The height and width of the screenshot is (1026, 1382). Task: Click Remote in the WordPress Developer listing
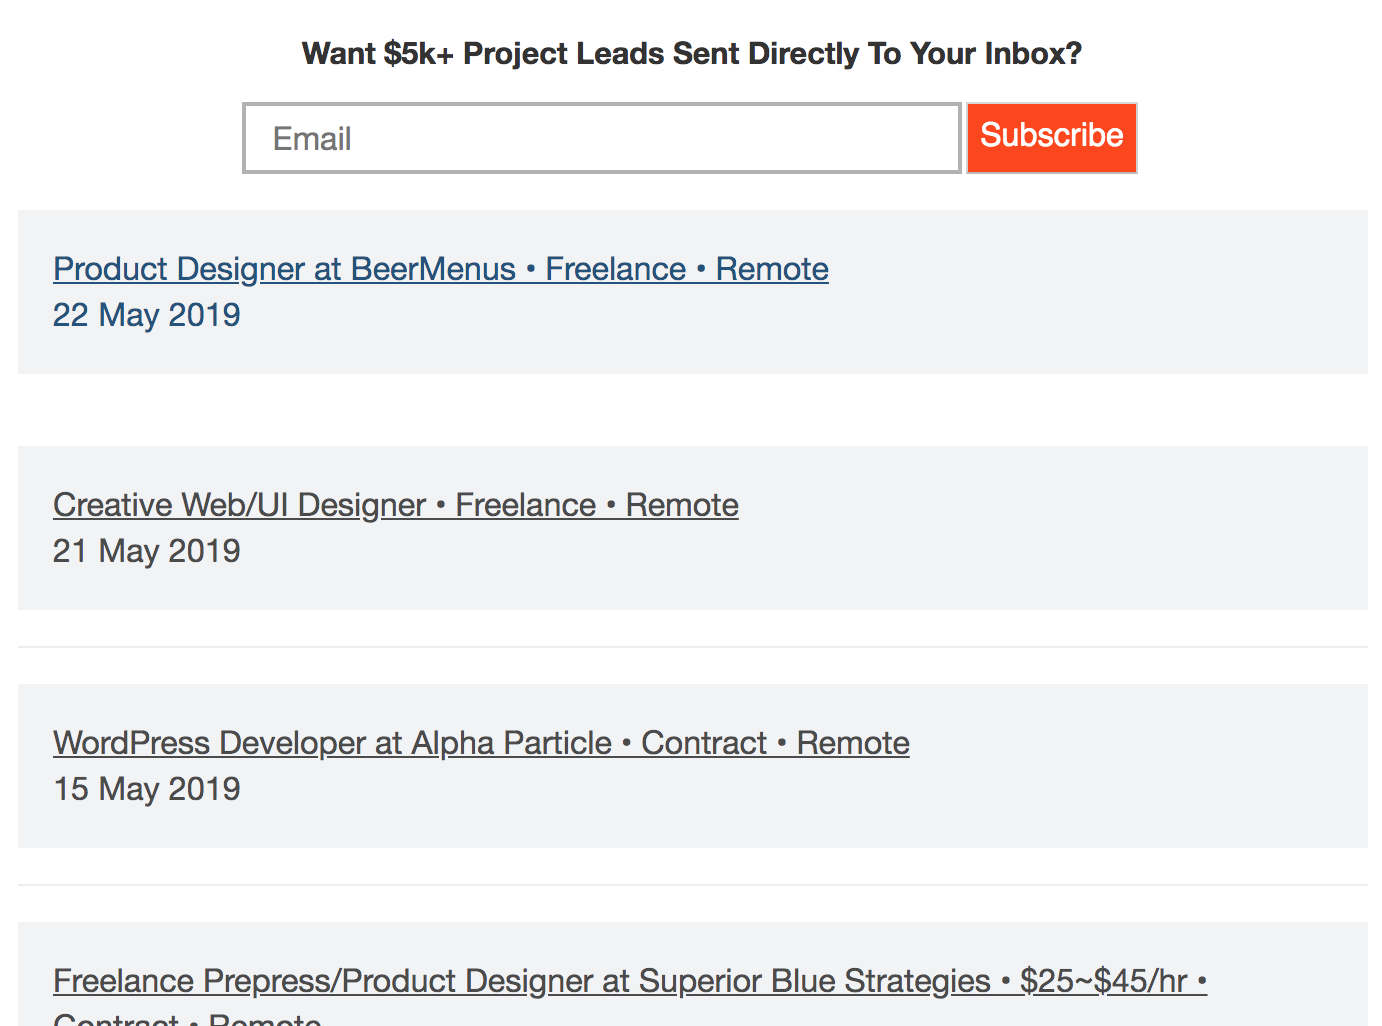point(853,743)
